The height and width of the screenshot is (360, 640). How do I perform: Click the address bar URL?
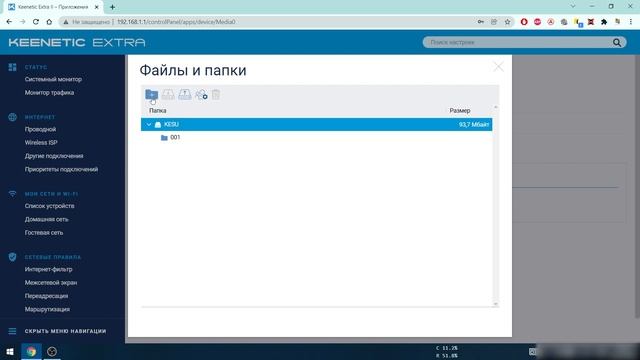pyautogui.click(x=176, y=22)
